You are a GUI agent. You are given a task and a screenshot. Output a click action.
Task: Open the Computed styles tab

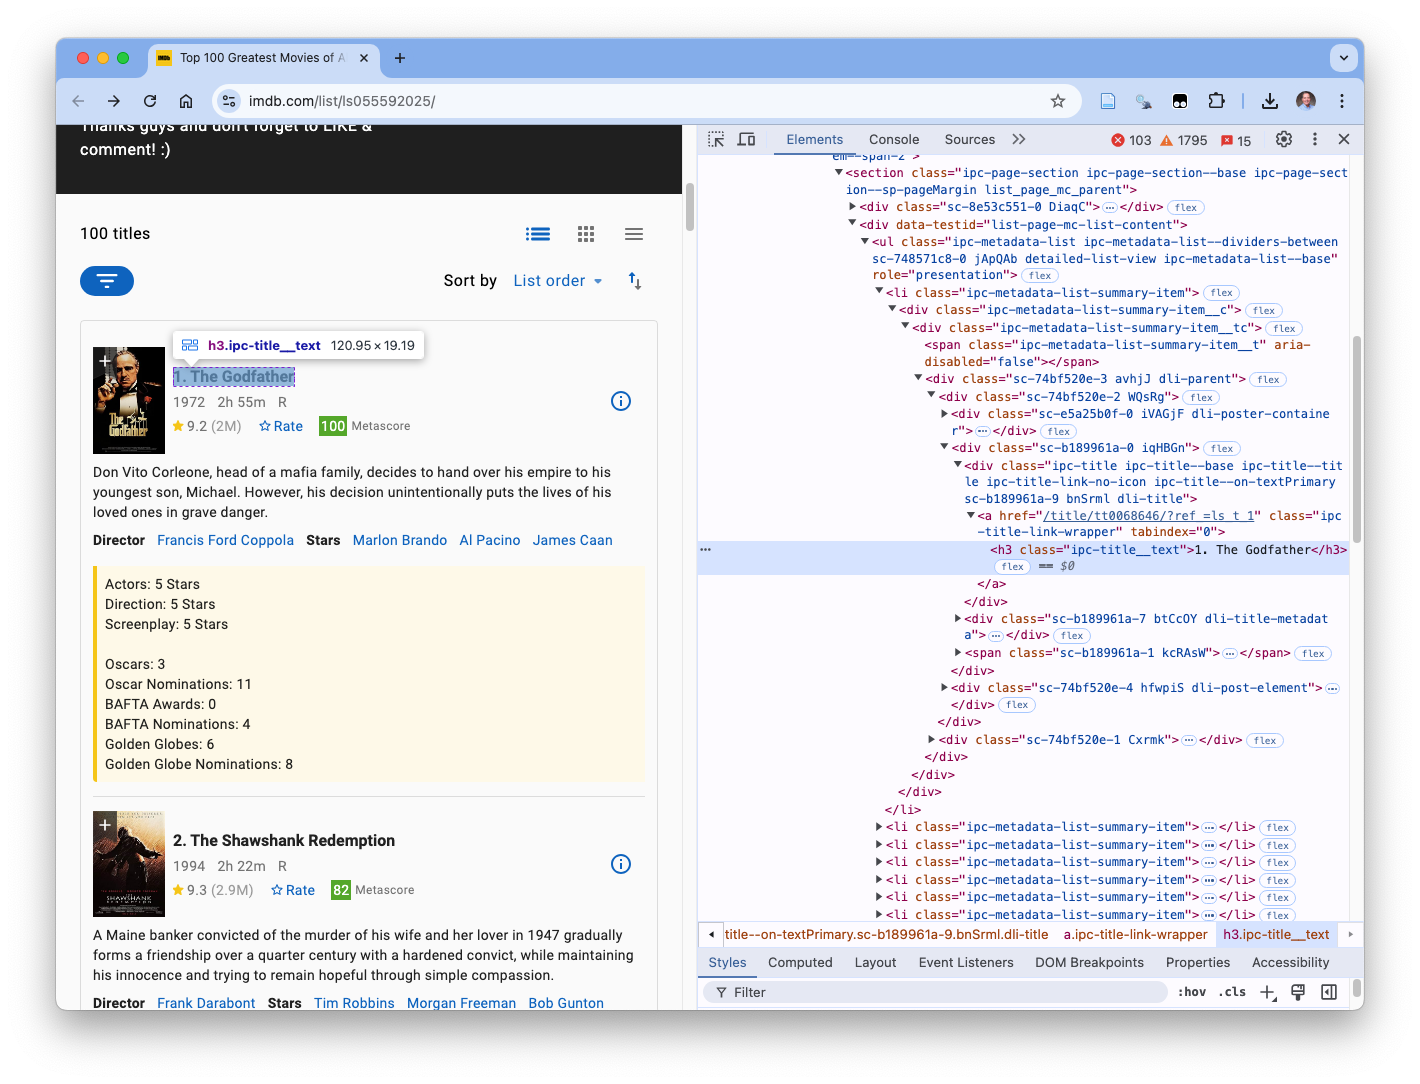click(800, 963)
